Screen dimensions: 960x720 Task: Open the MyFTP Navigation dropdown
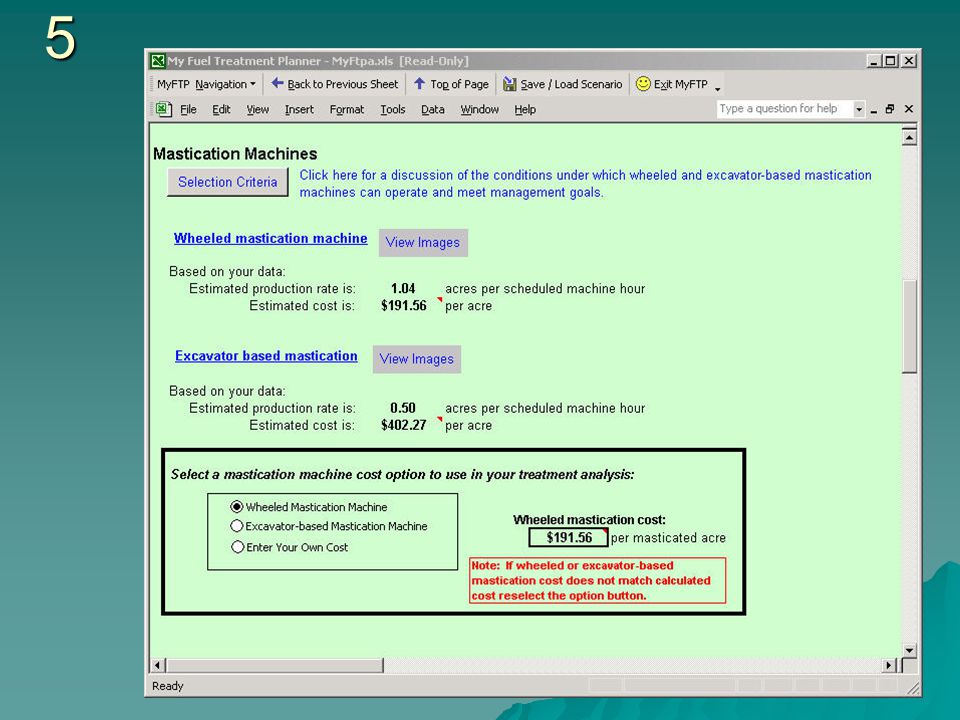pyautogui.click(x=206, y=84)
